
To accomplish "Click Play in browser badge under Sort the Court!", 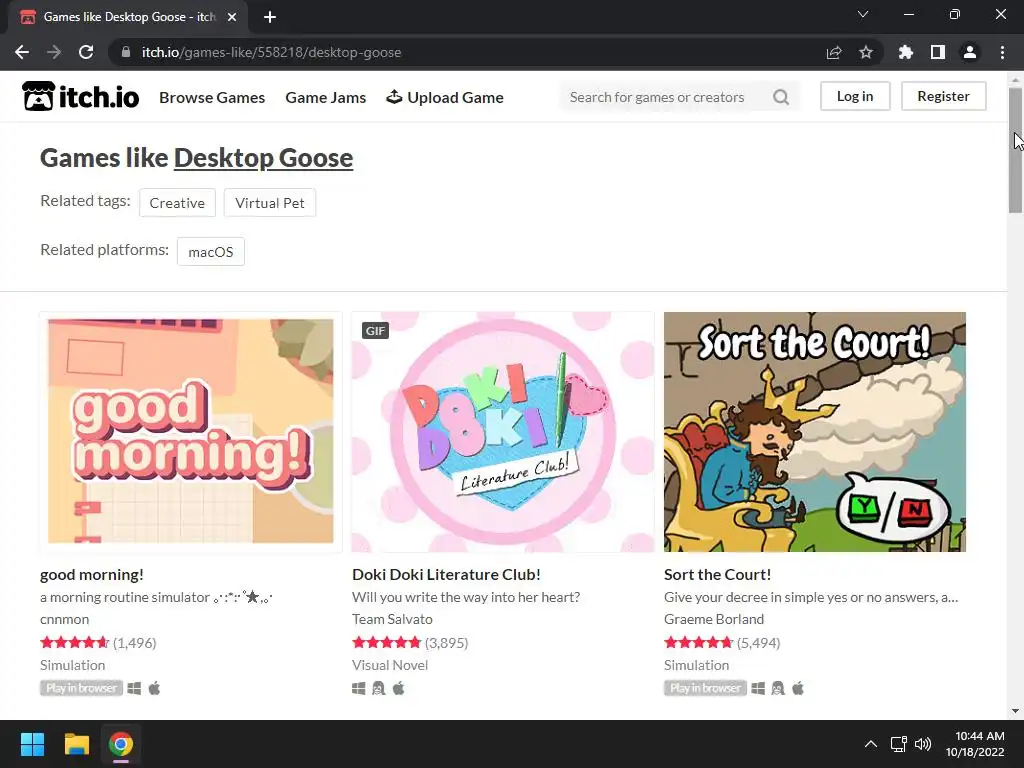I will tap(705, 688).
